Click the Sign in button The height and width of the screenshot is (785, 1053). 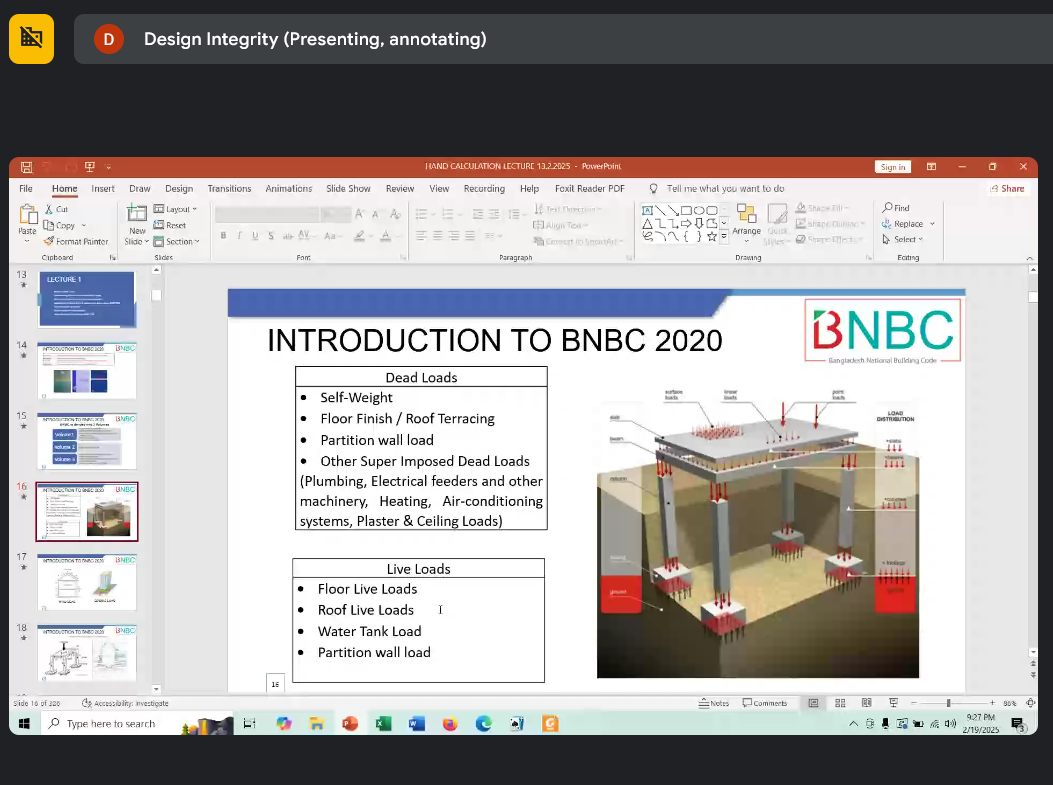click(x=892, y=167)
